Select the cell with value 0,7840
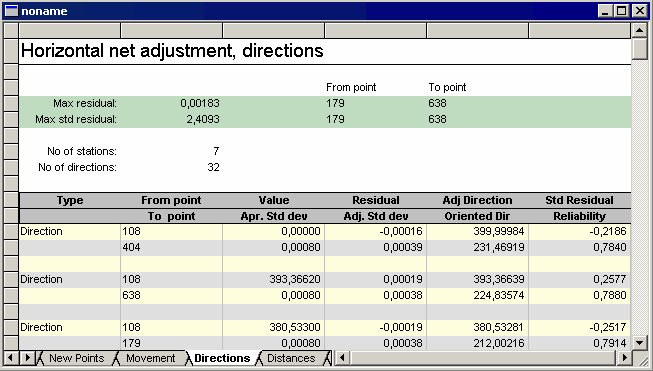This screenshot has height=371, width=653. (x=579, y=247)
